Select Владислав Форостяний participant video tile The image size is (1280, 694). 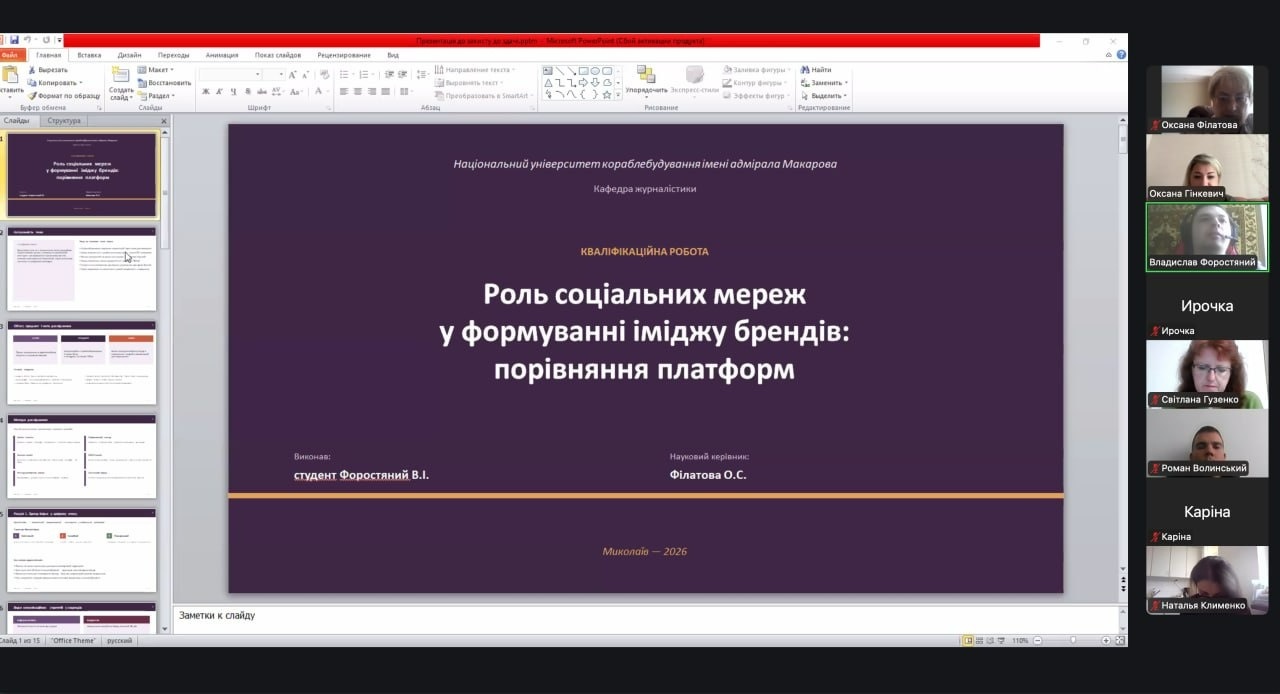pos(1207,237)
